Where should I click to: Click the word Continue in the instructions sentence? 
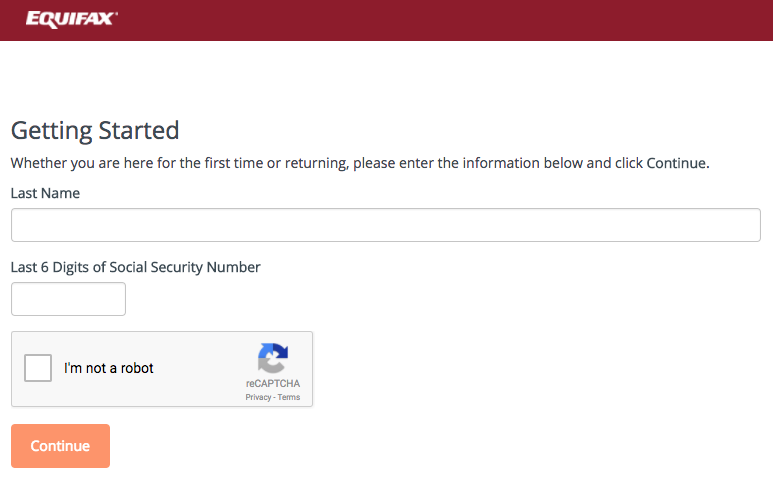[676, 163]
